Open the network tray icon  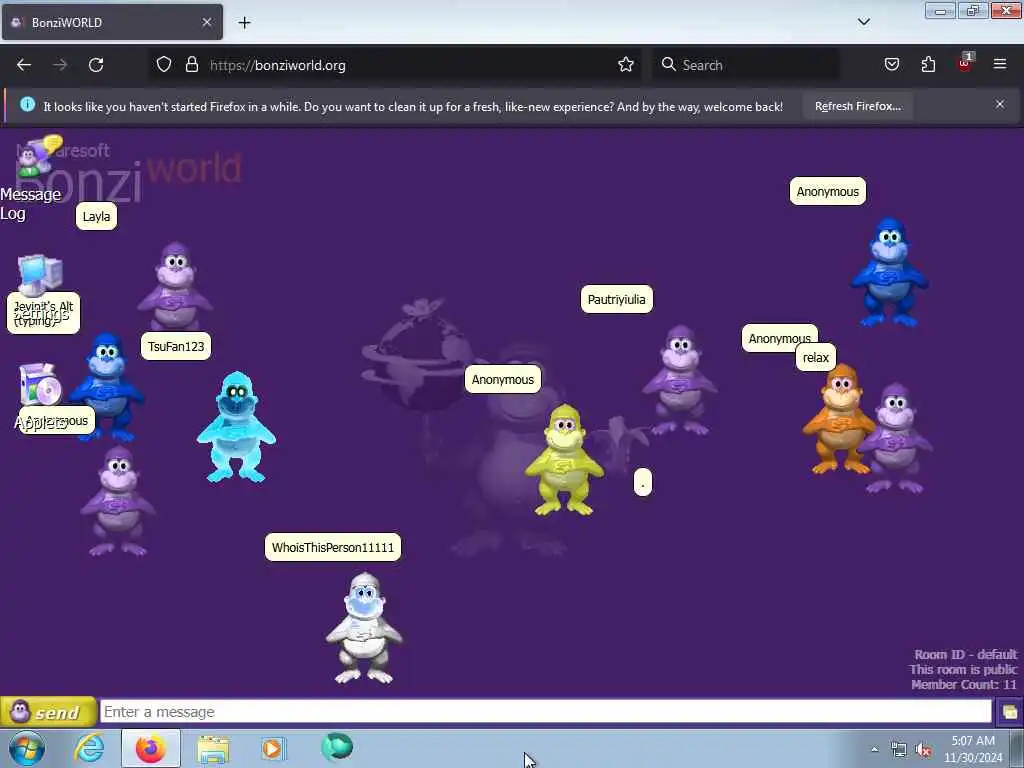tap(899, 750)
